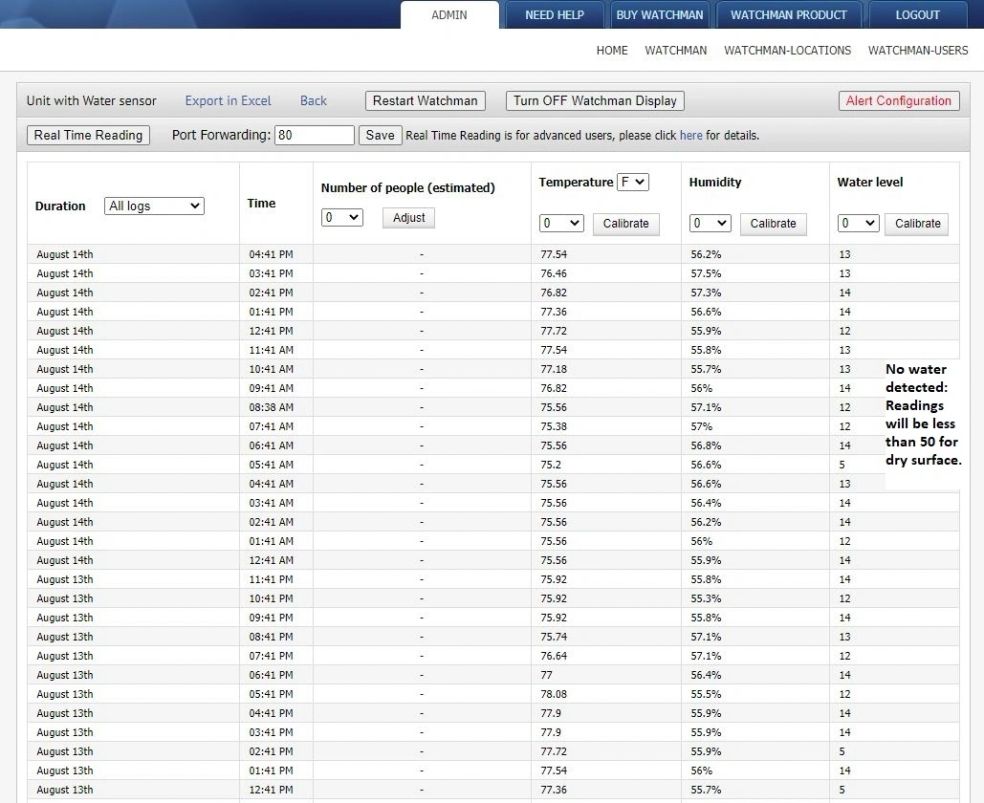Open Alert Configuration
This screenshot has width=984, height=803.
pyautogui.click(x=899, y=100)
